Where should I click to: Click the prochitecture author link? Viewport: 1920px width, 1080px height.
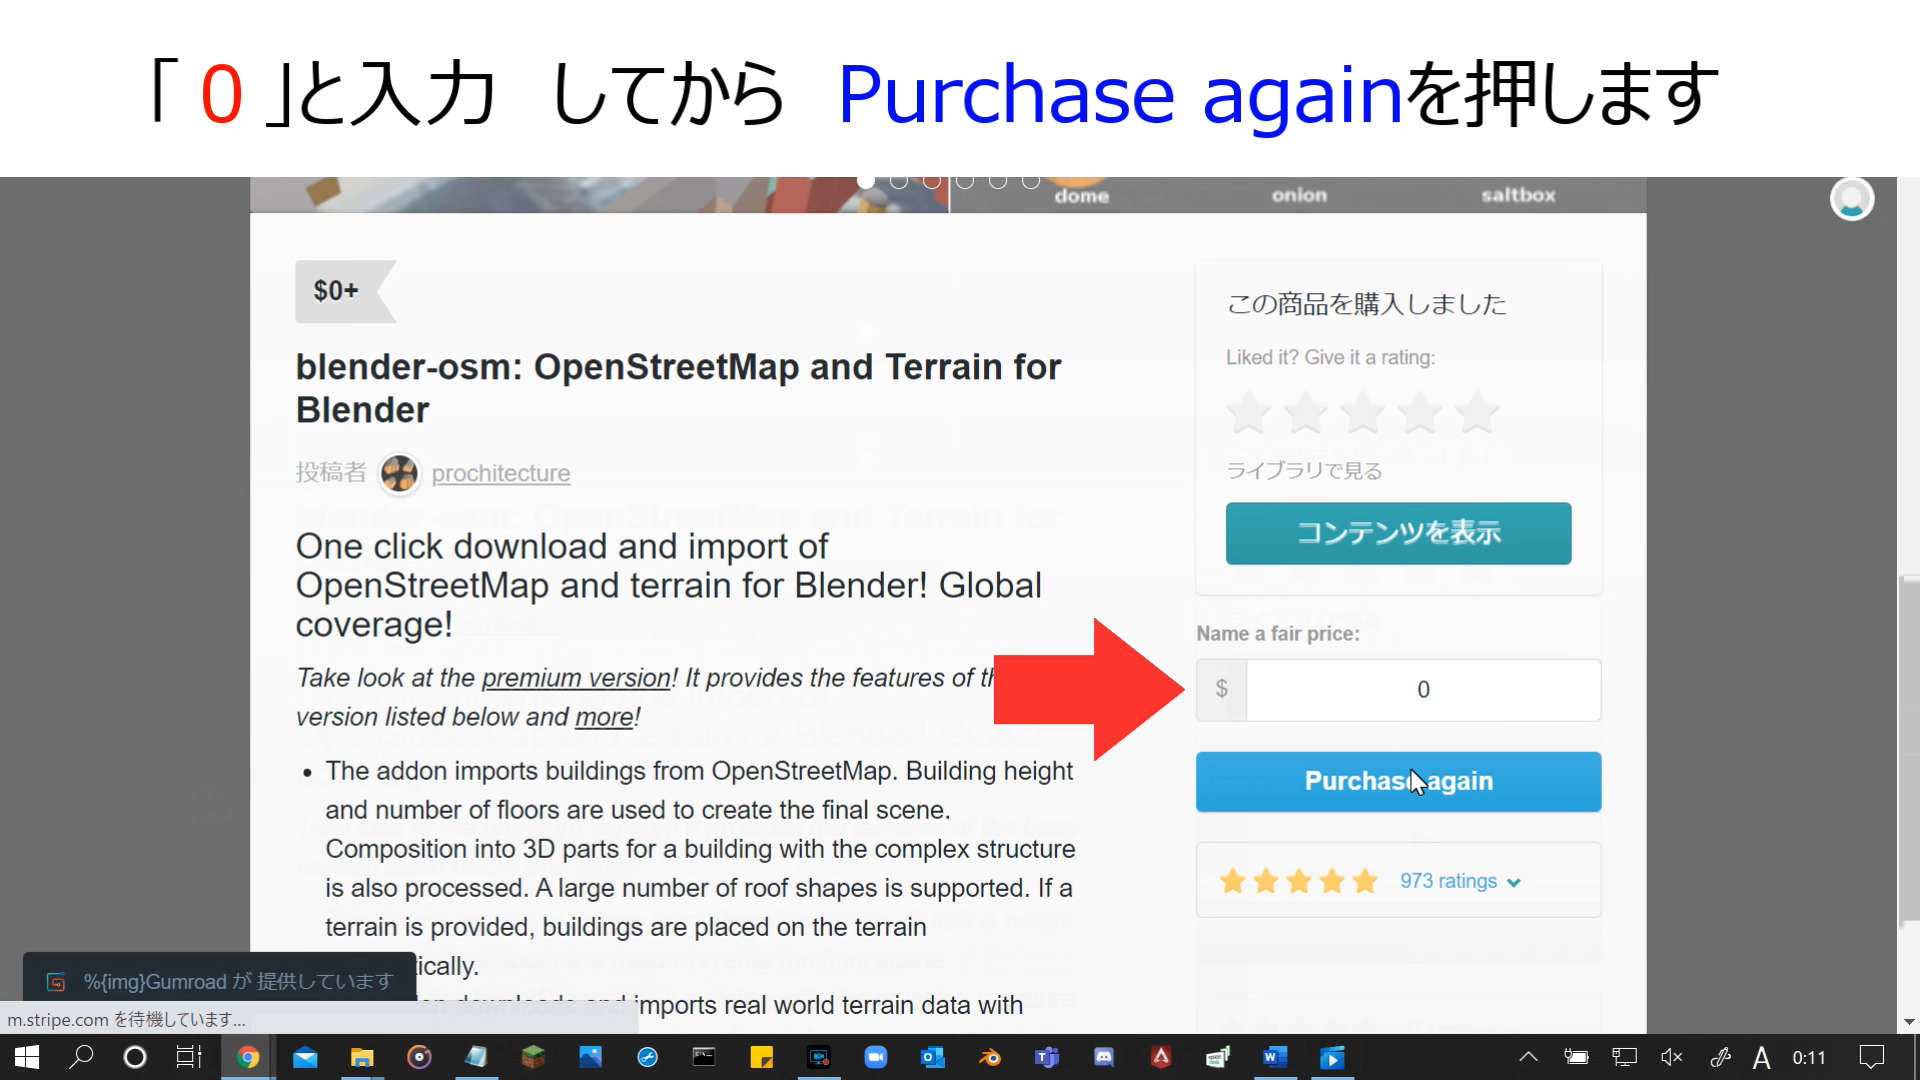pyautogui.click(x=500, y=473)
